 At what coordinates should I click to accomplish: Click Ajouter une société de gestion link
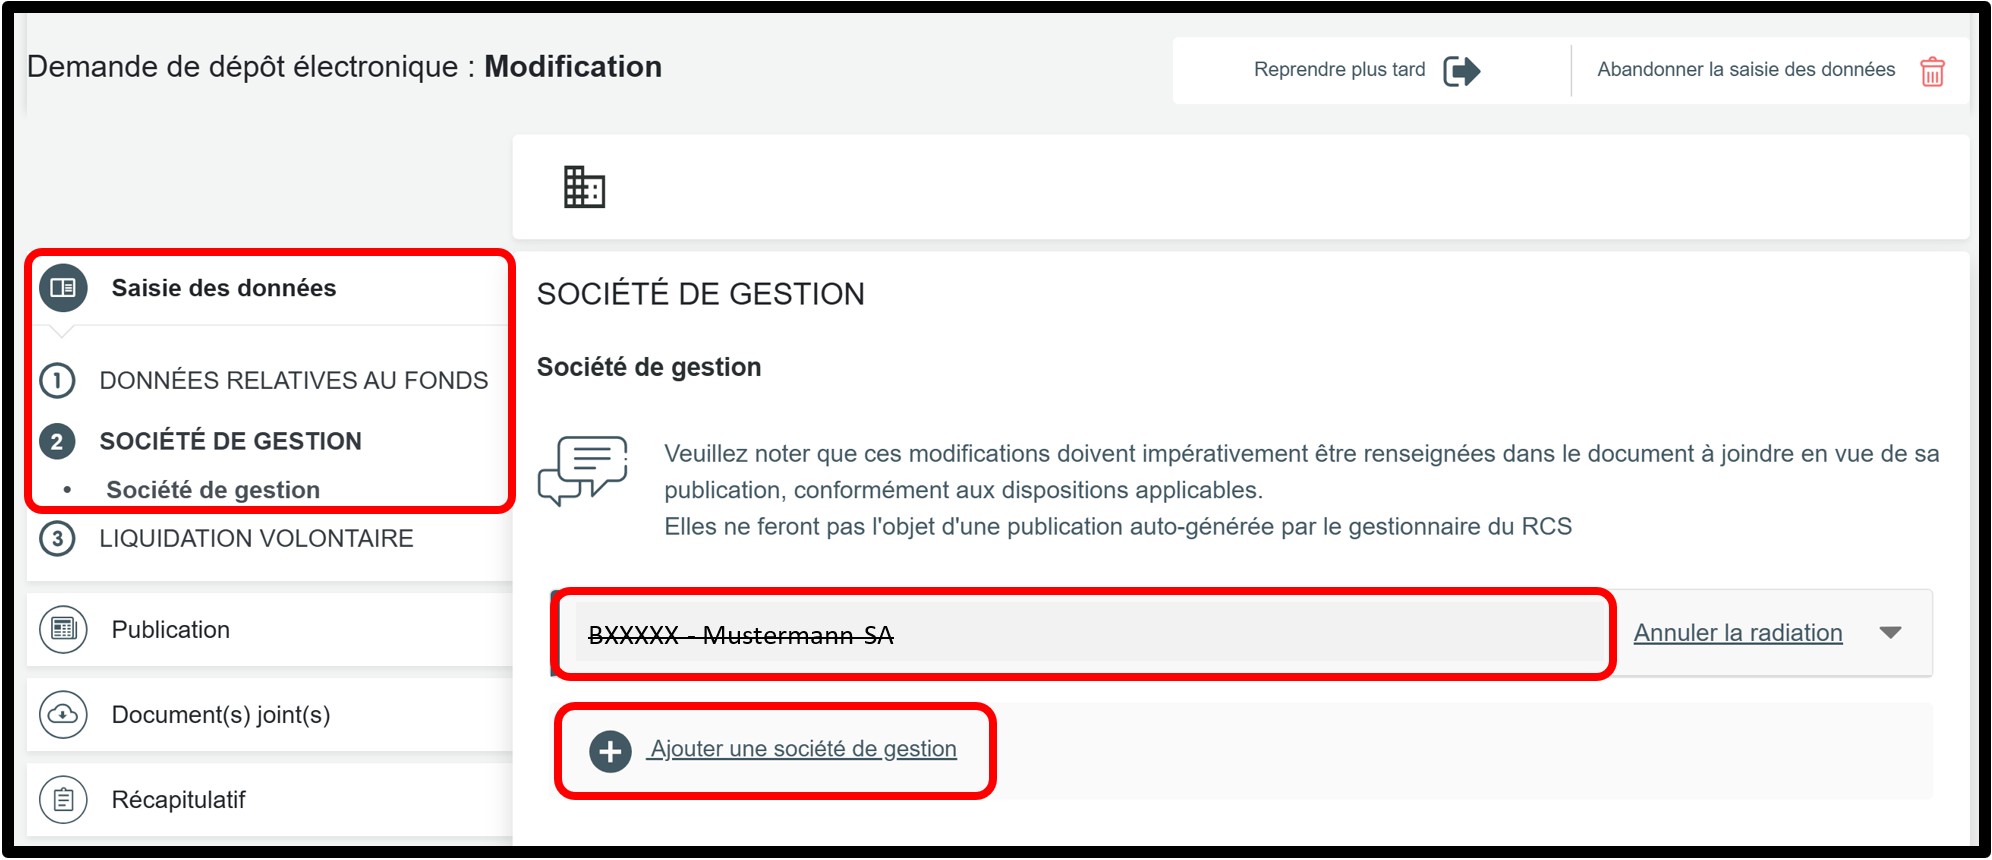pos(803,749)
